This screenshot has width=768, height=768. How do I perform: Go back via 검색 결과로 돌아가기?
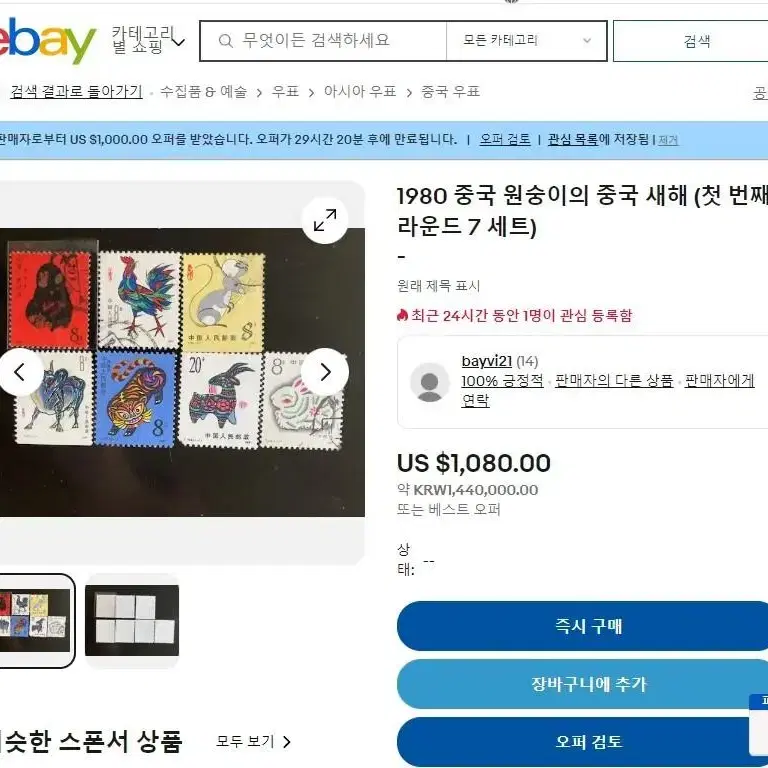click(x=76, y=92)
